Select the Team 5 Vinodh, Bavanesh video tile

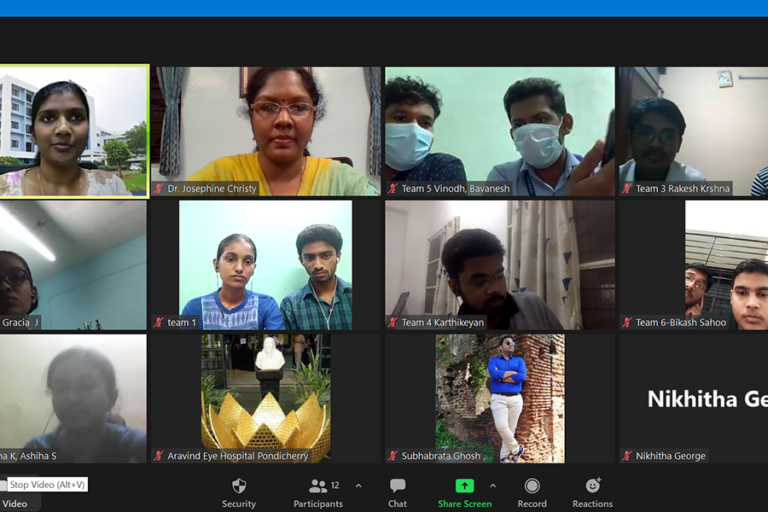(500, 131)
